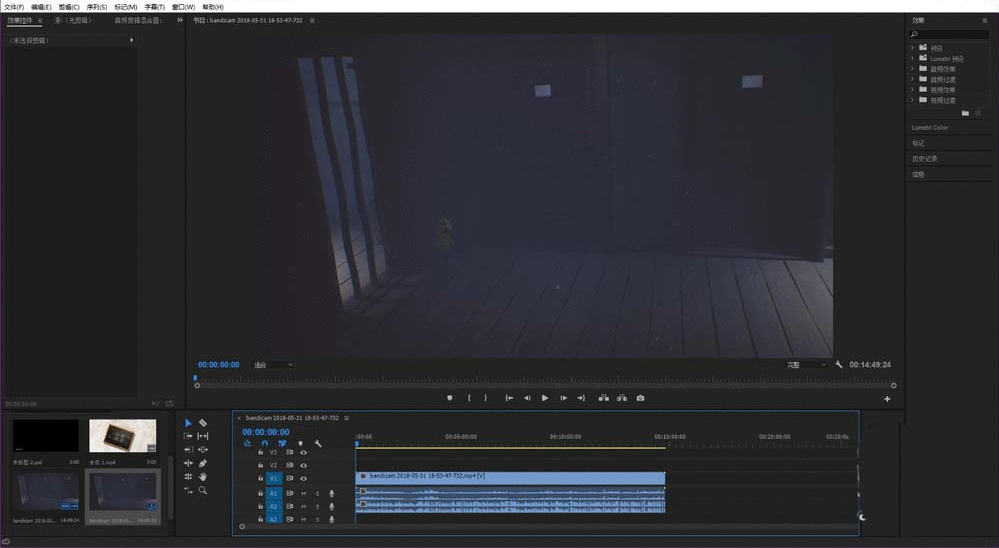Pick the Pen tool

point(203,464)
